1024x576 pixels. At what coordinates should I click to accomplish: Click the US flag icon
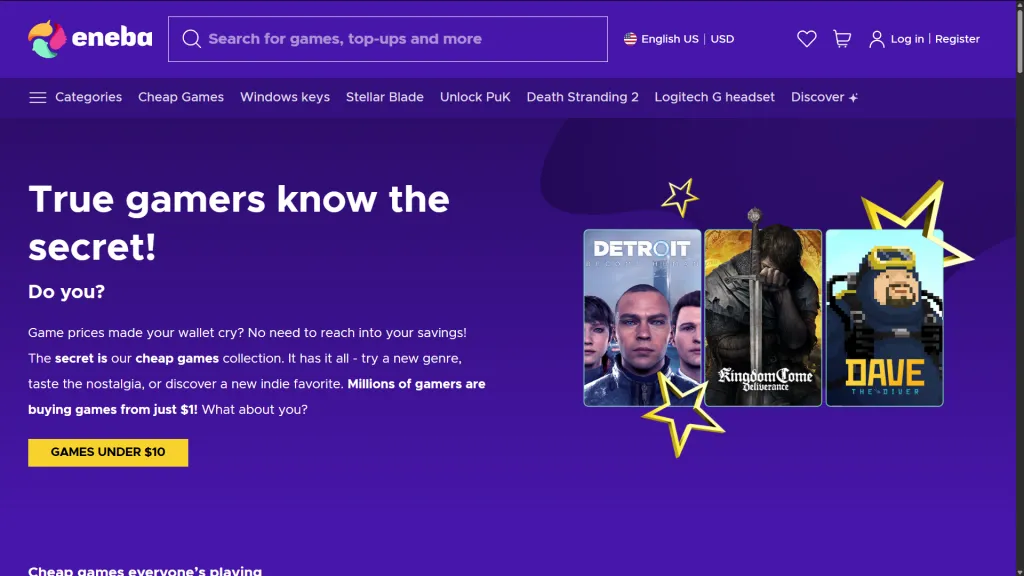630,39
